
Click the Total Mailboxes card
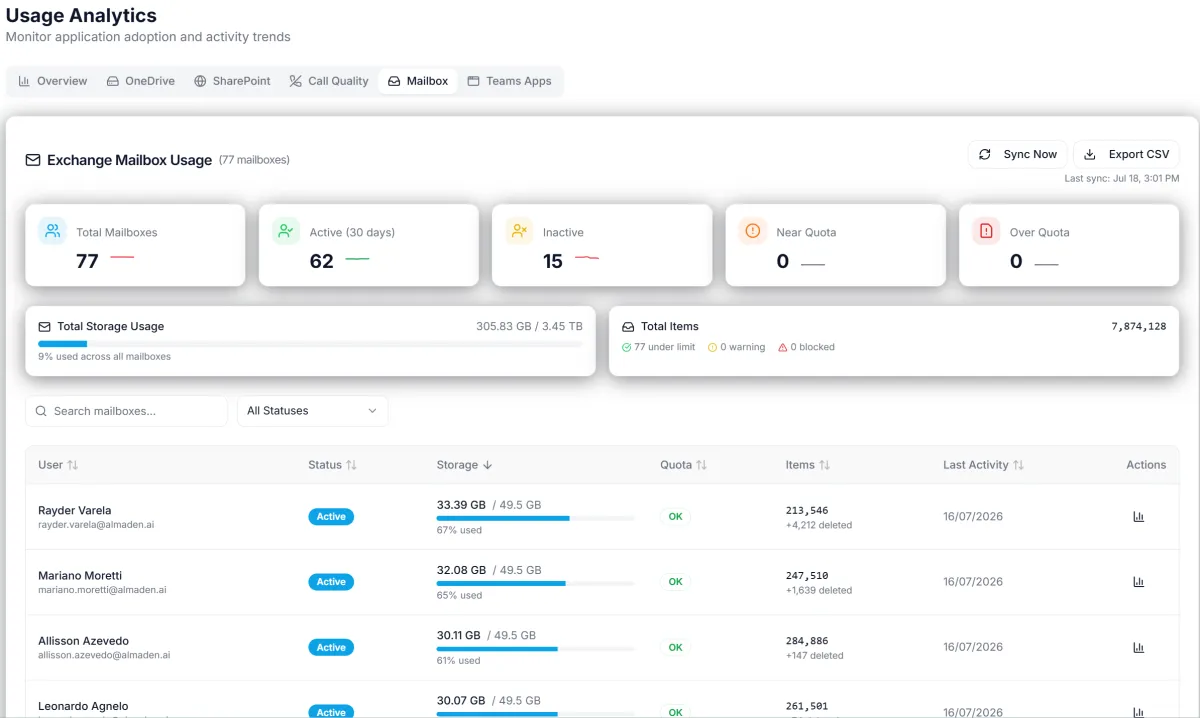pos(135,245)
